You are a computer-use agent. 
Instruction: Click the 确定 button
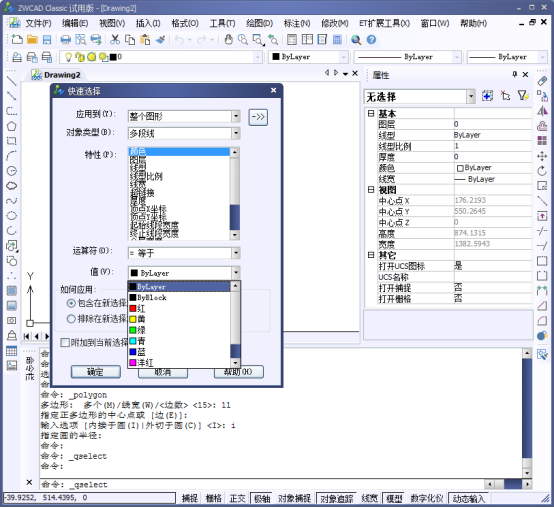click(x=96, y=372)
